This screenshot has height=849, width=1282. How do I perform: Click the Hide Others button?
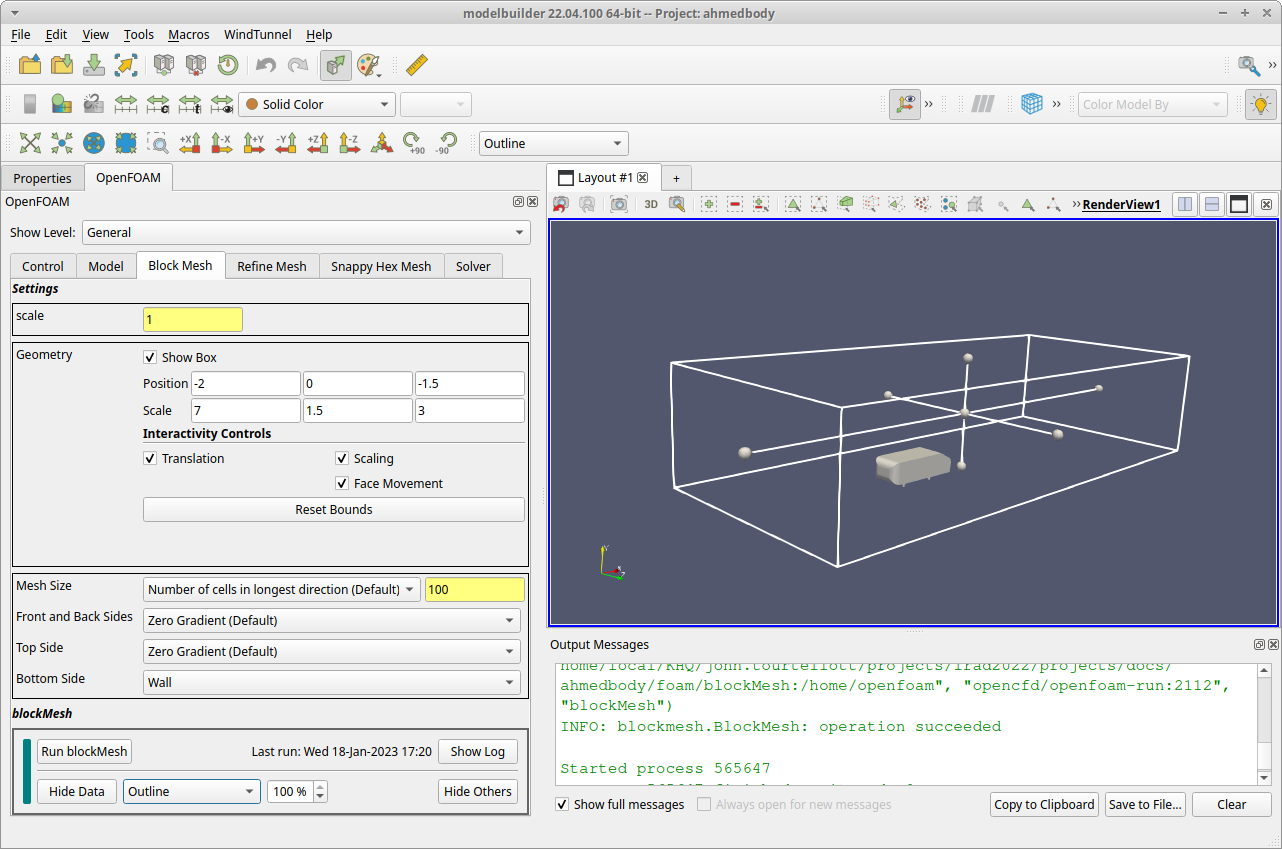click(x=478, y=791)
